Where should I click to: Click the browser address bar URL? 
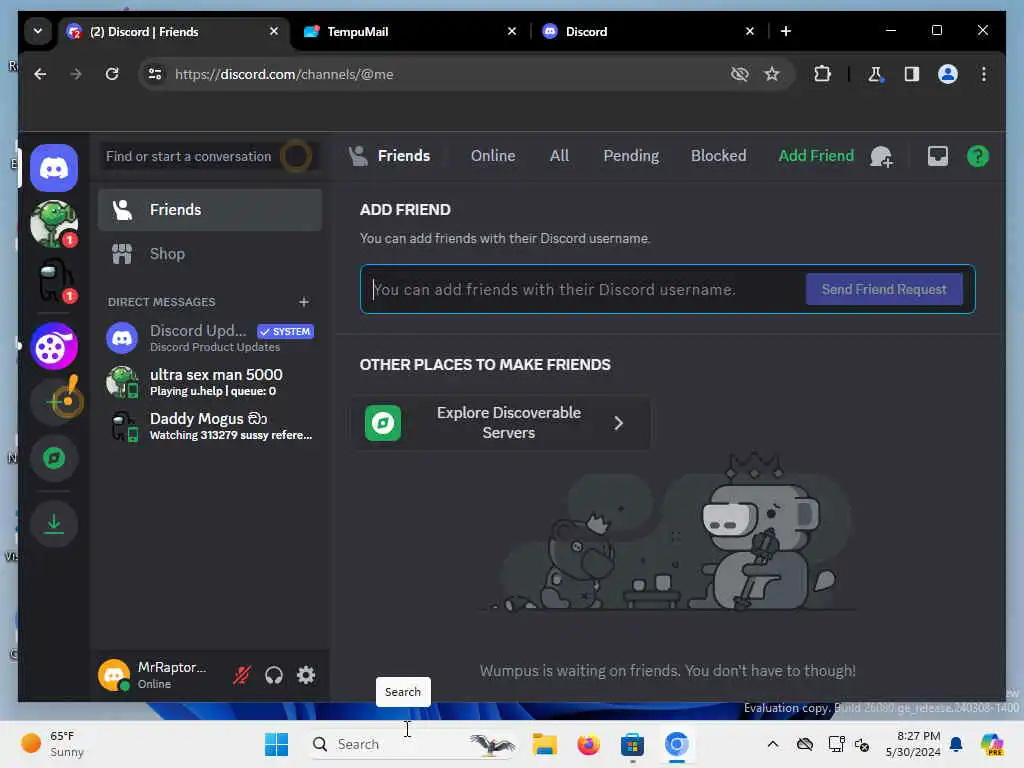[284, 74]
